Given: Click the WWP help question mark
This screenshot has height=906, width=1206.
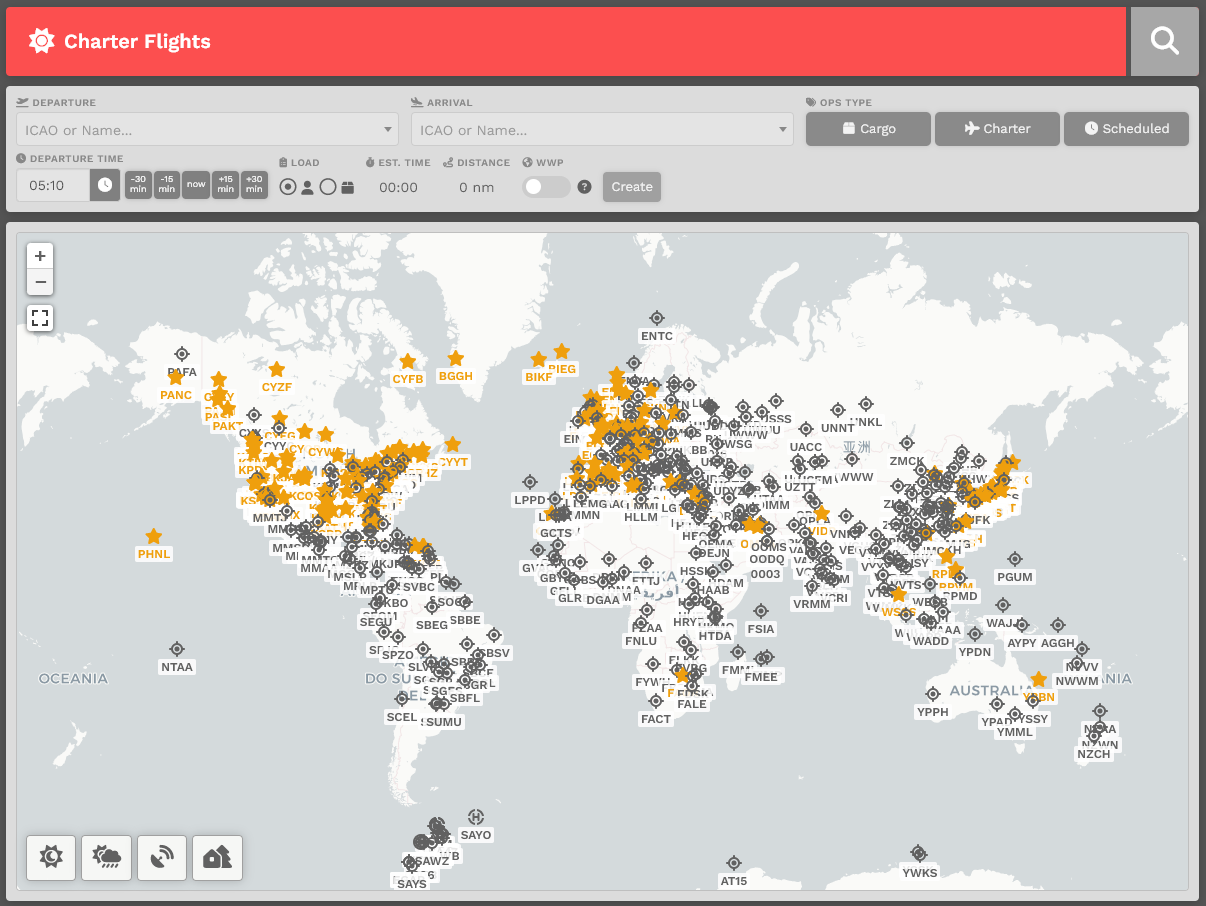Looking at the screenshot, I should [x=585, y=186].
